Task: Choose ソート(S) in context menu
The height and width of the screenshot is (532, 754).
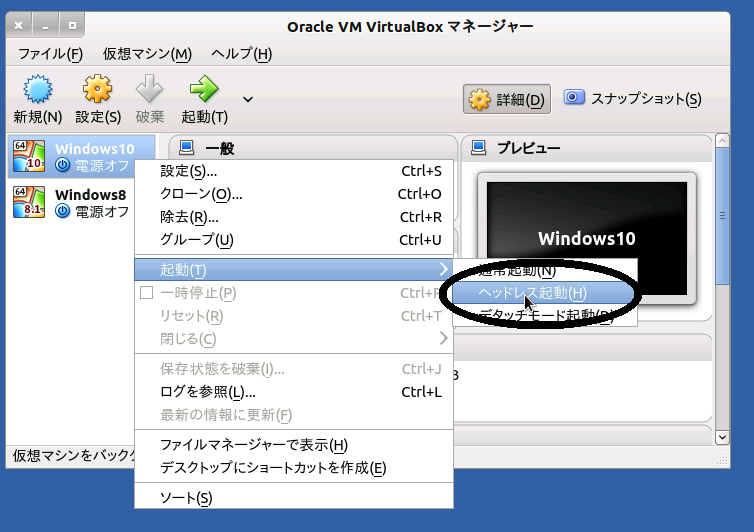Action: pos(294,498)
